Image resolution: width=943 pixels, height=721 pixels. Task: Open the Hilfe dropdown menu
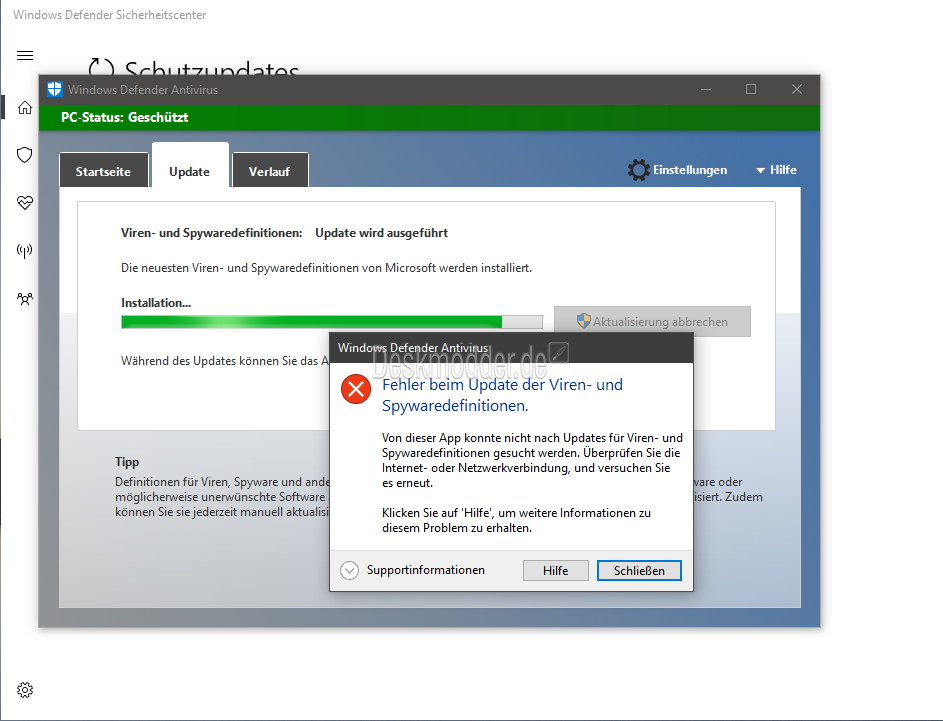pos(776,170)
